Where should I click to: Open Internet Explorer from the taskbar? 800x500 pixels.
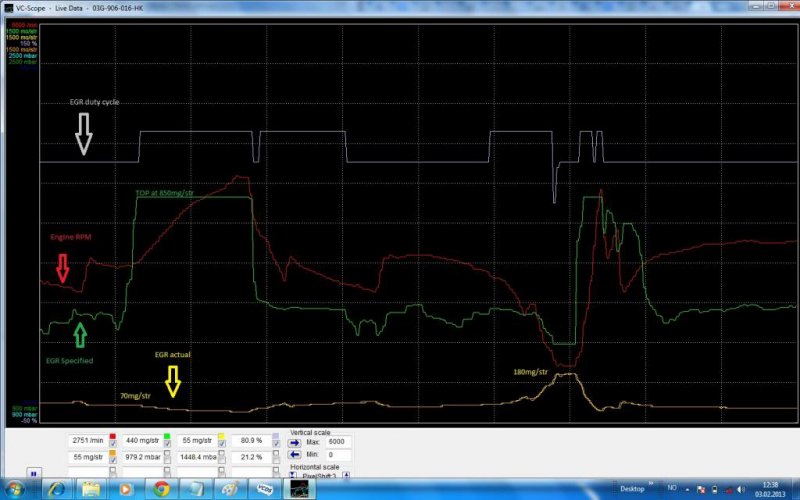56,490
